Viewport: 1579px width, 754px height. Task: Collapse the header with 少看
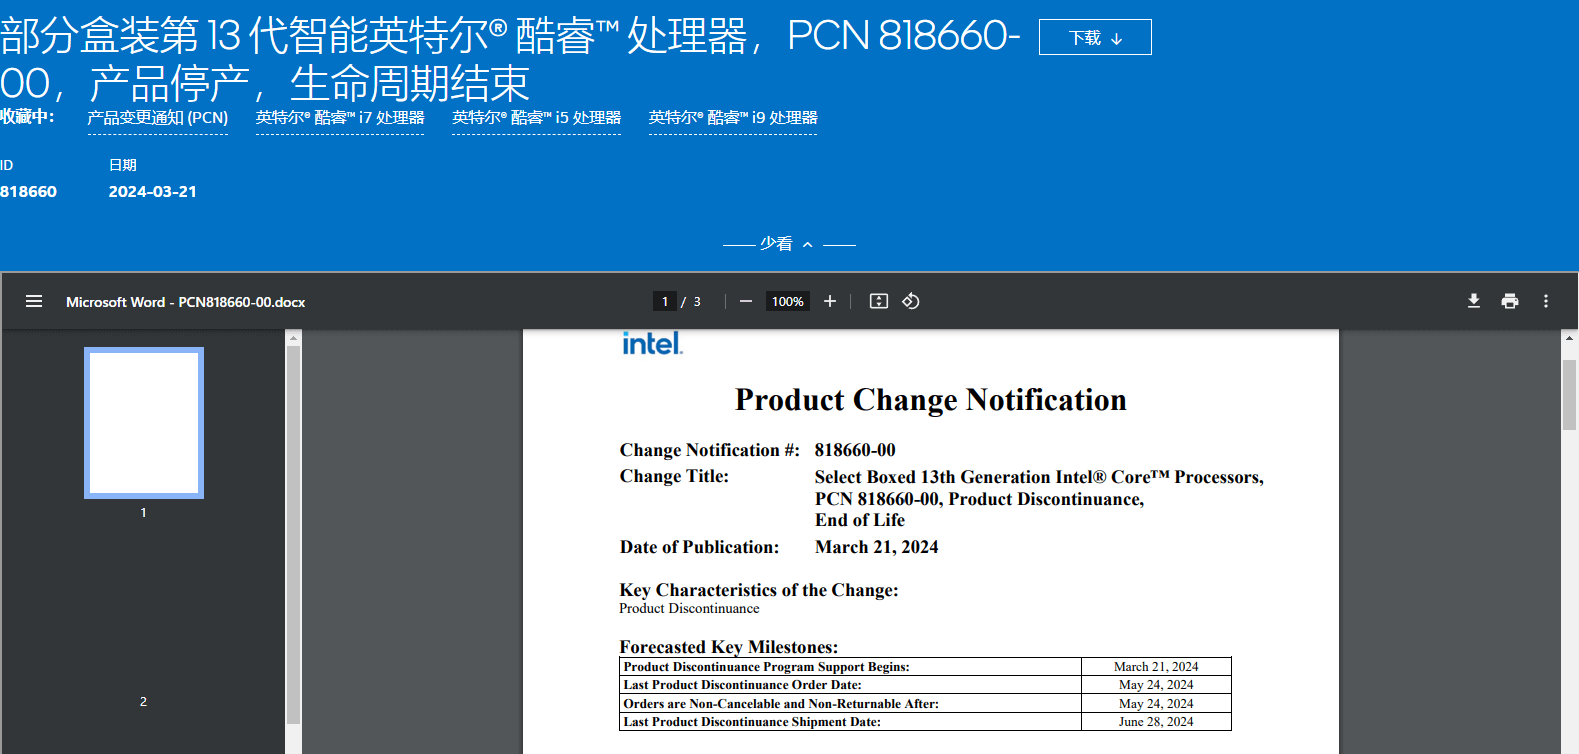pyautogui.click(x=788, y=244)
